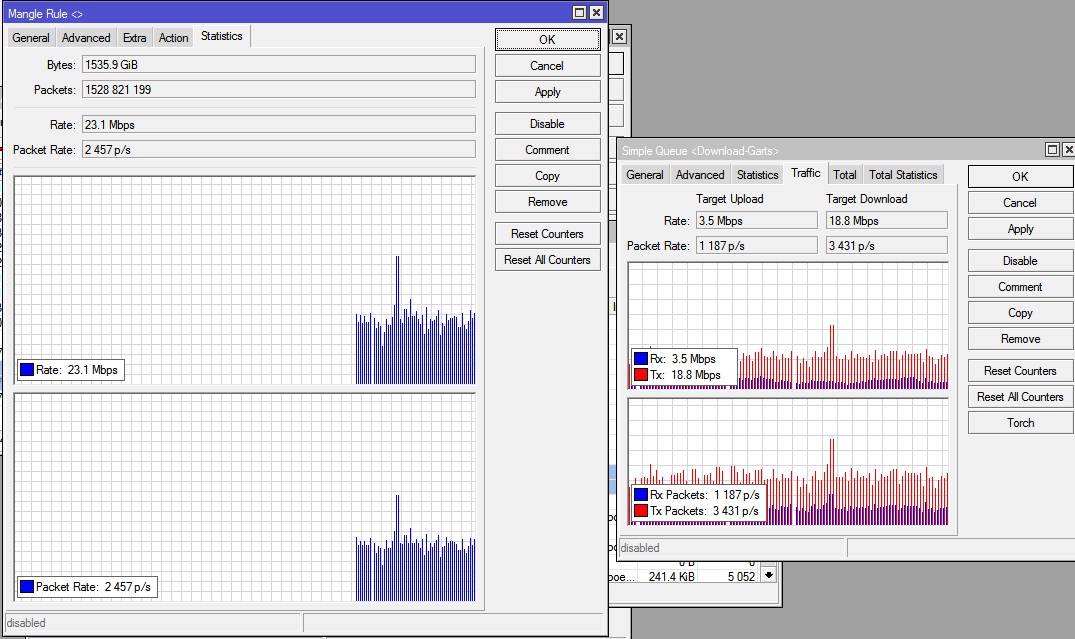Select Packet Rate field 2 457 p/s

click(279, 149)
